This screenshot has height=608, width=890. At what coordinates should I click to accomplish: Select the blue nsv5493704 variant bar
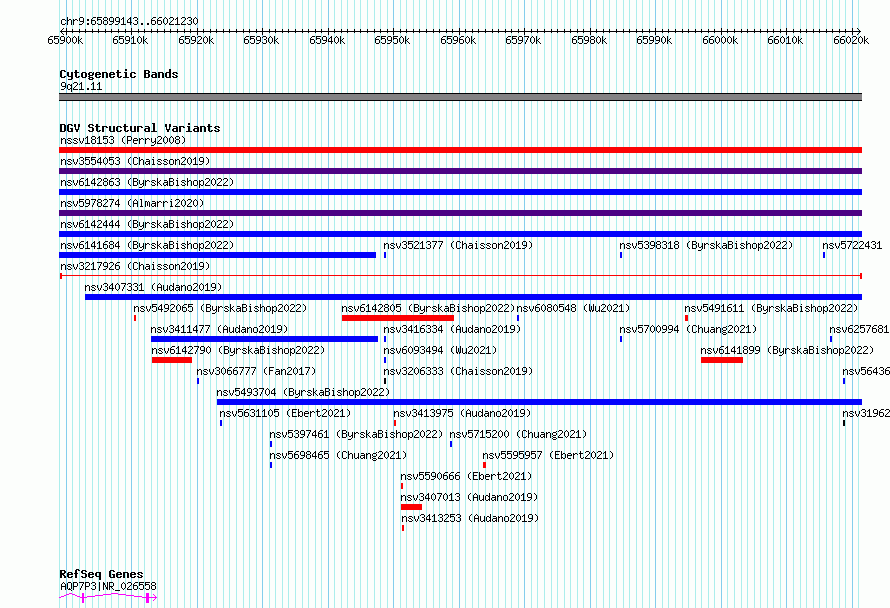[x=539, y=402]
